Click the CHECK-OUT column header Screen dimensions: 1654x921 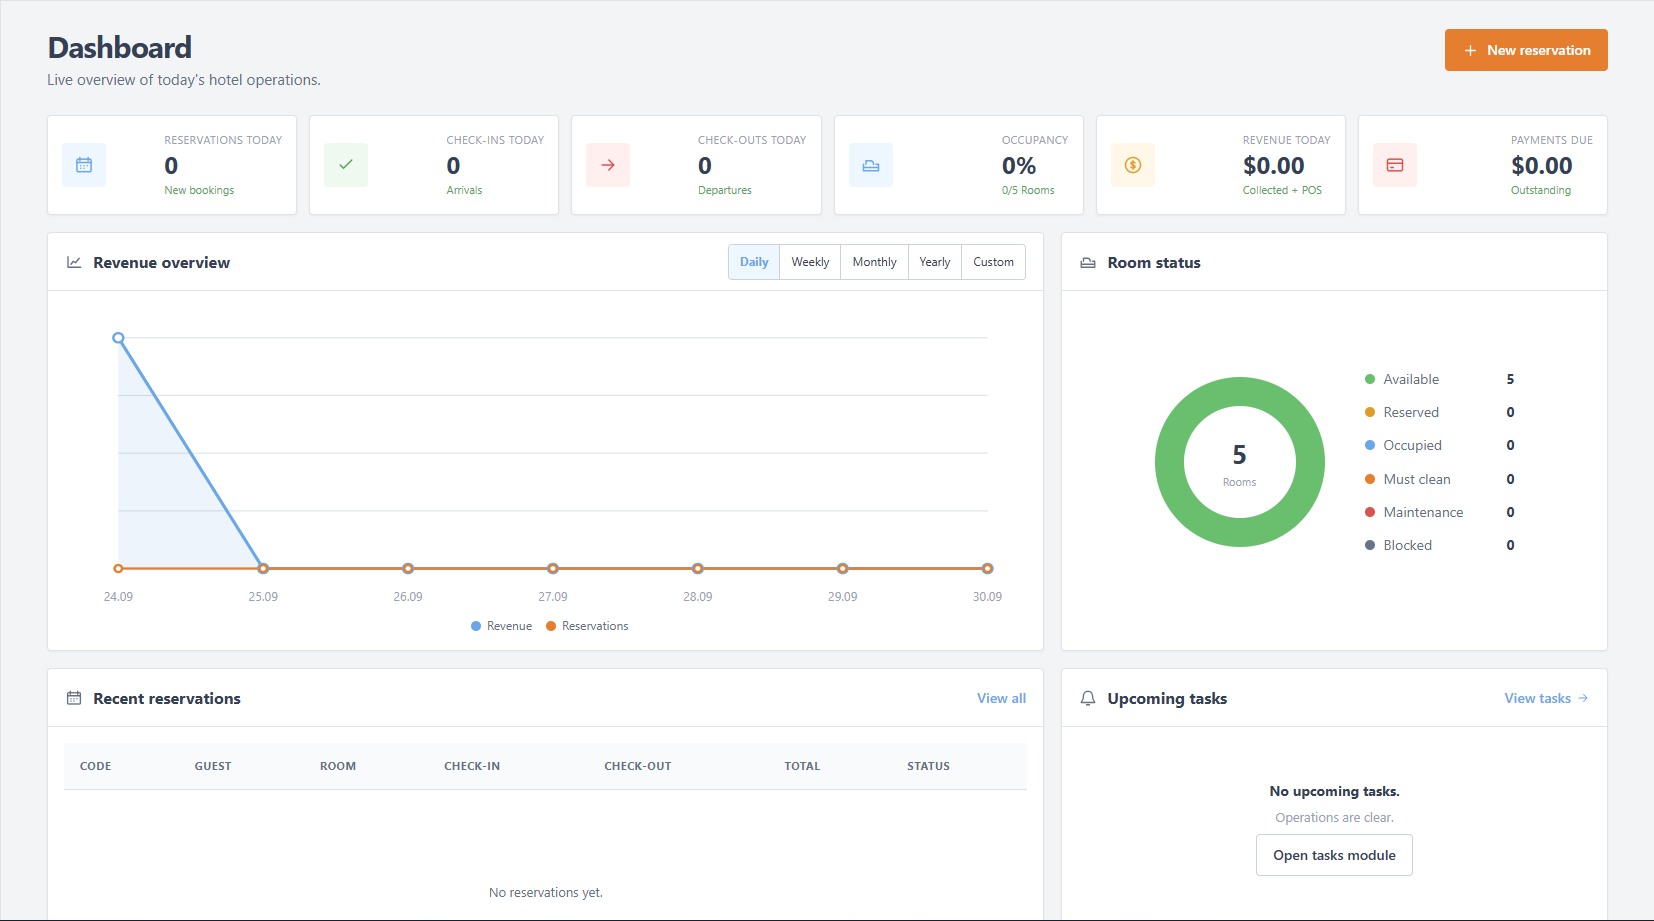click(x=638, y=766)
